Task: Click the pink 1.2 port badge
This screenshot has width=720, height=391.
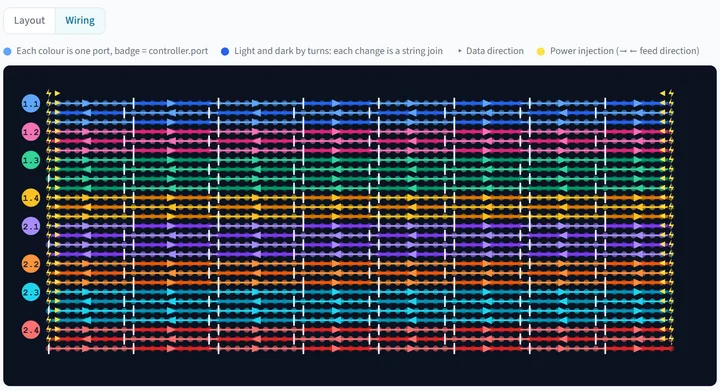Action: pyautogui.click(x=31, y=132)
